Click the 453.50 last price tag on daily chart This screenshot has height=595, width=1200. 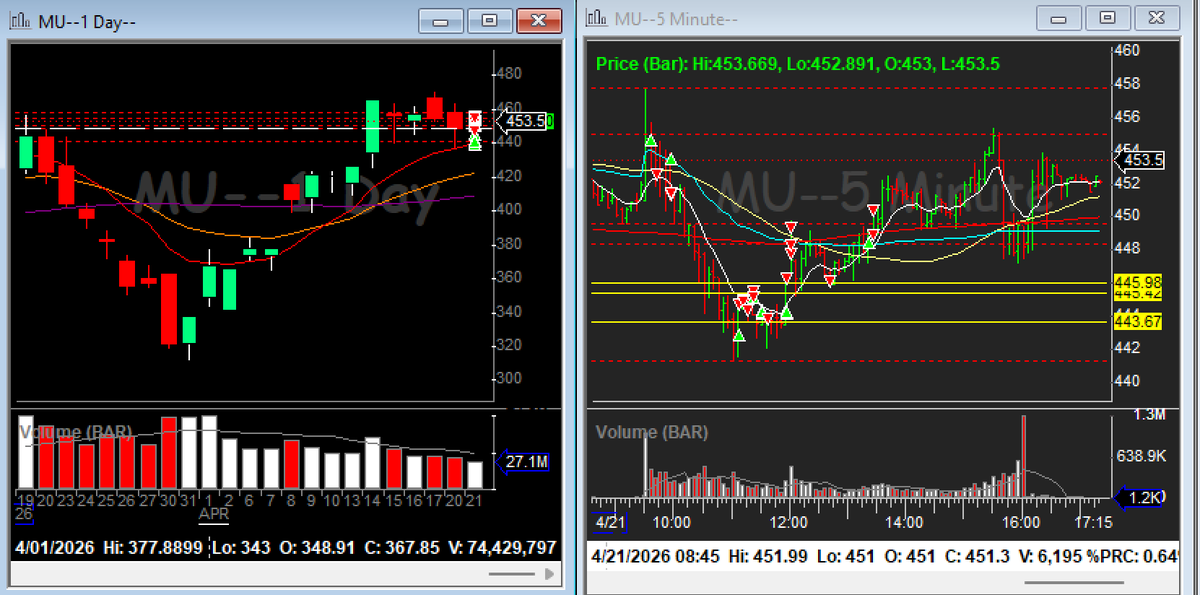[525, 121]
